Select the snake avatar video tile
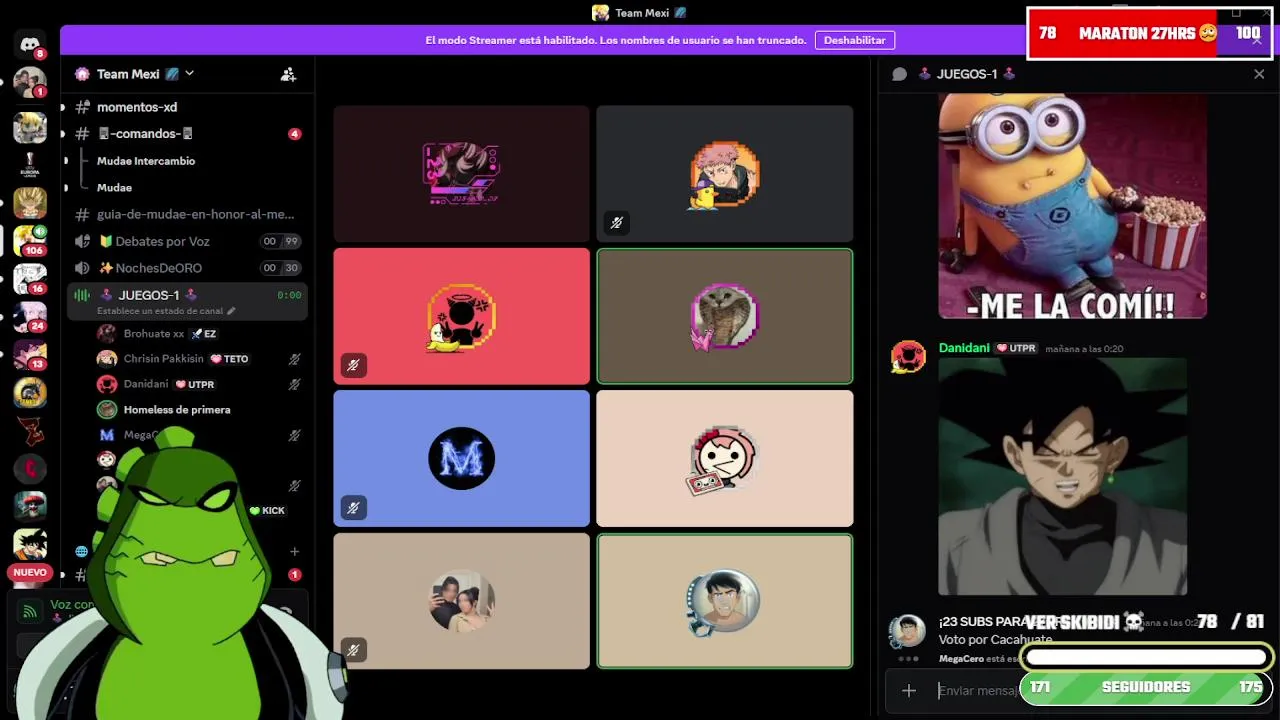This screenshot has width=1280, height=720. (x=725, y=316)
